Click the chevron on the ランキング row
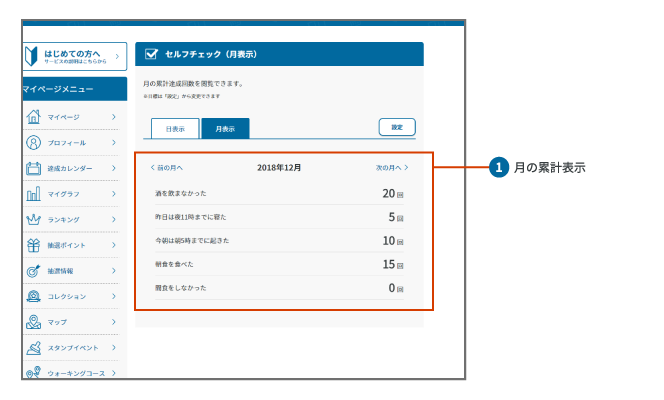Viewport: 664px width, 400px height. 113,219
